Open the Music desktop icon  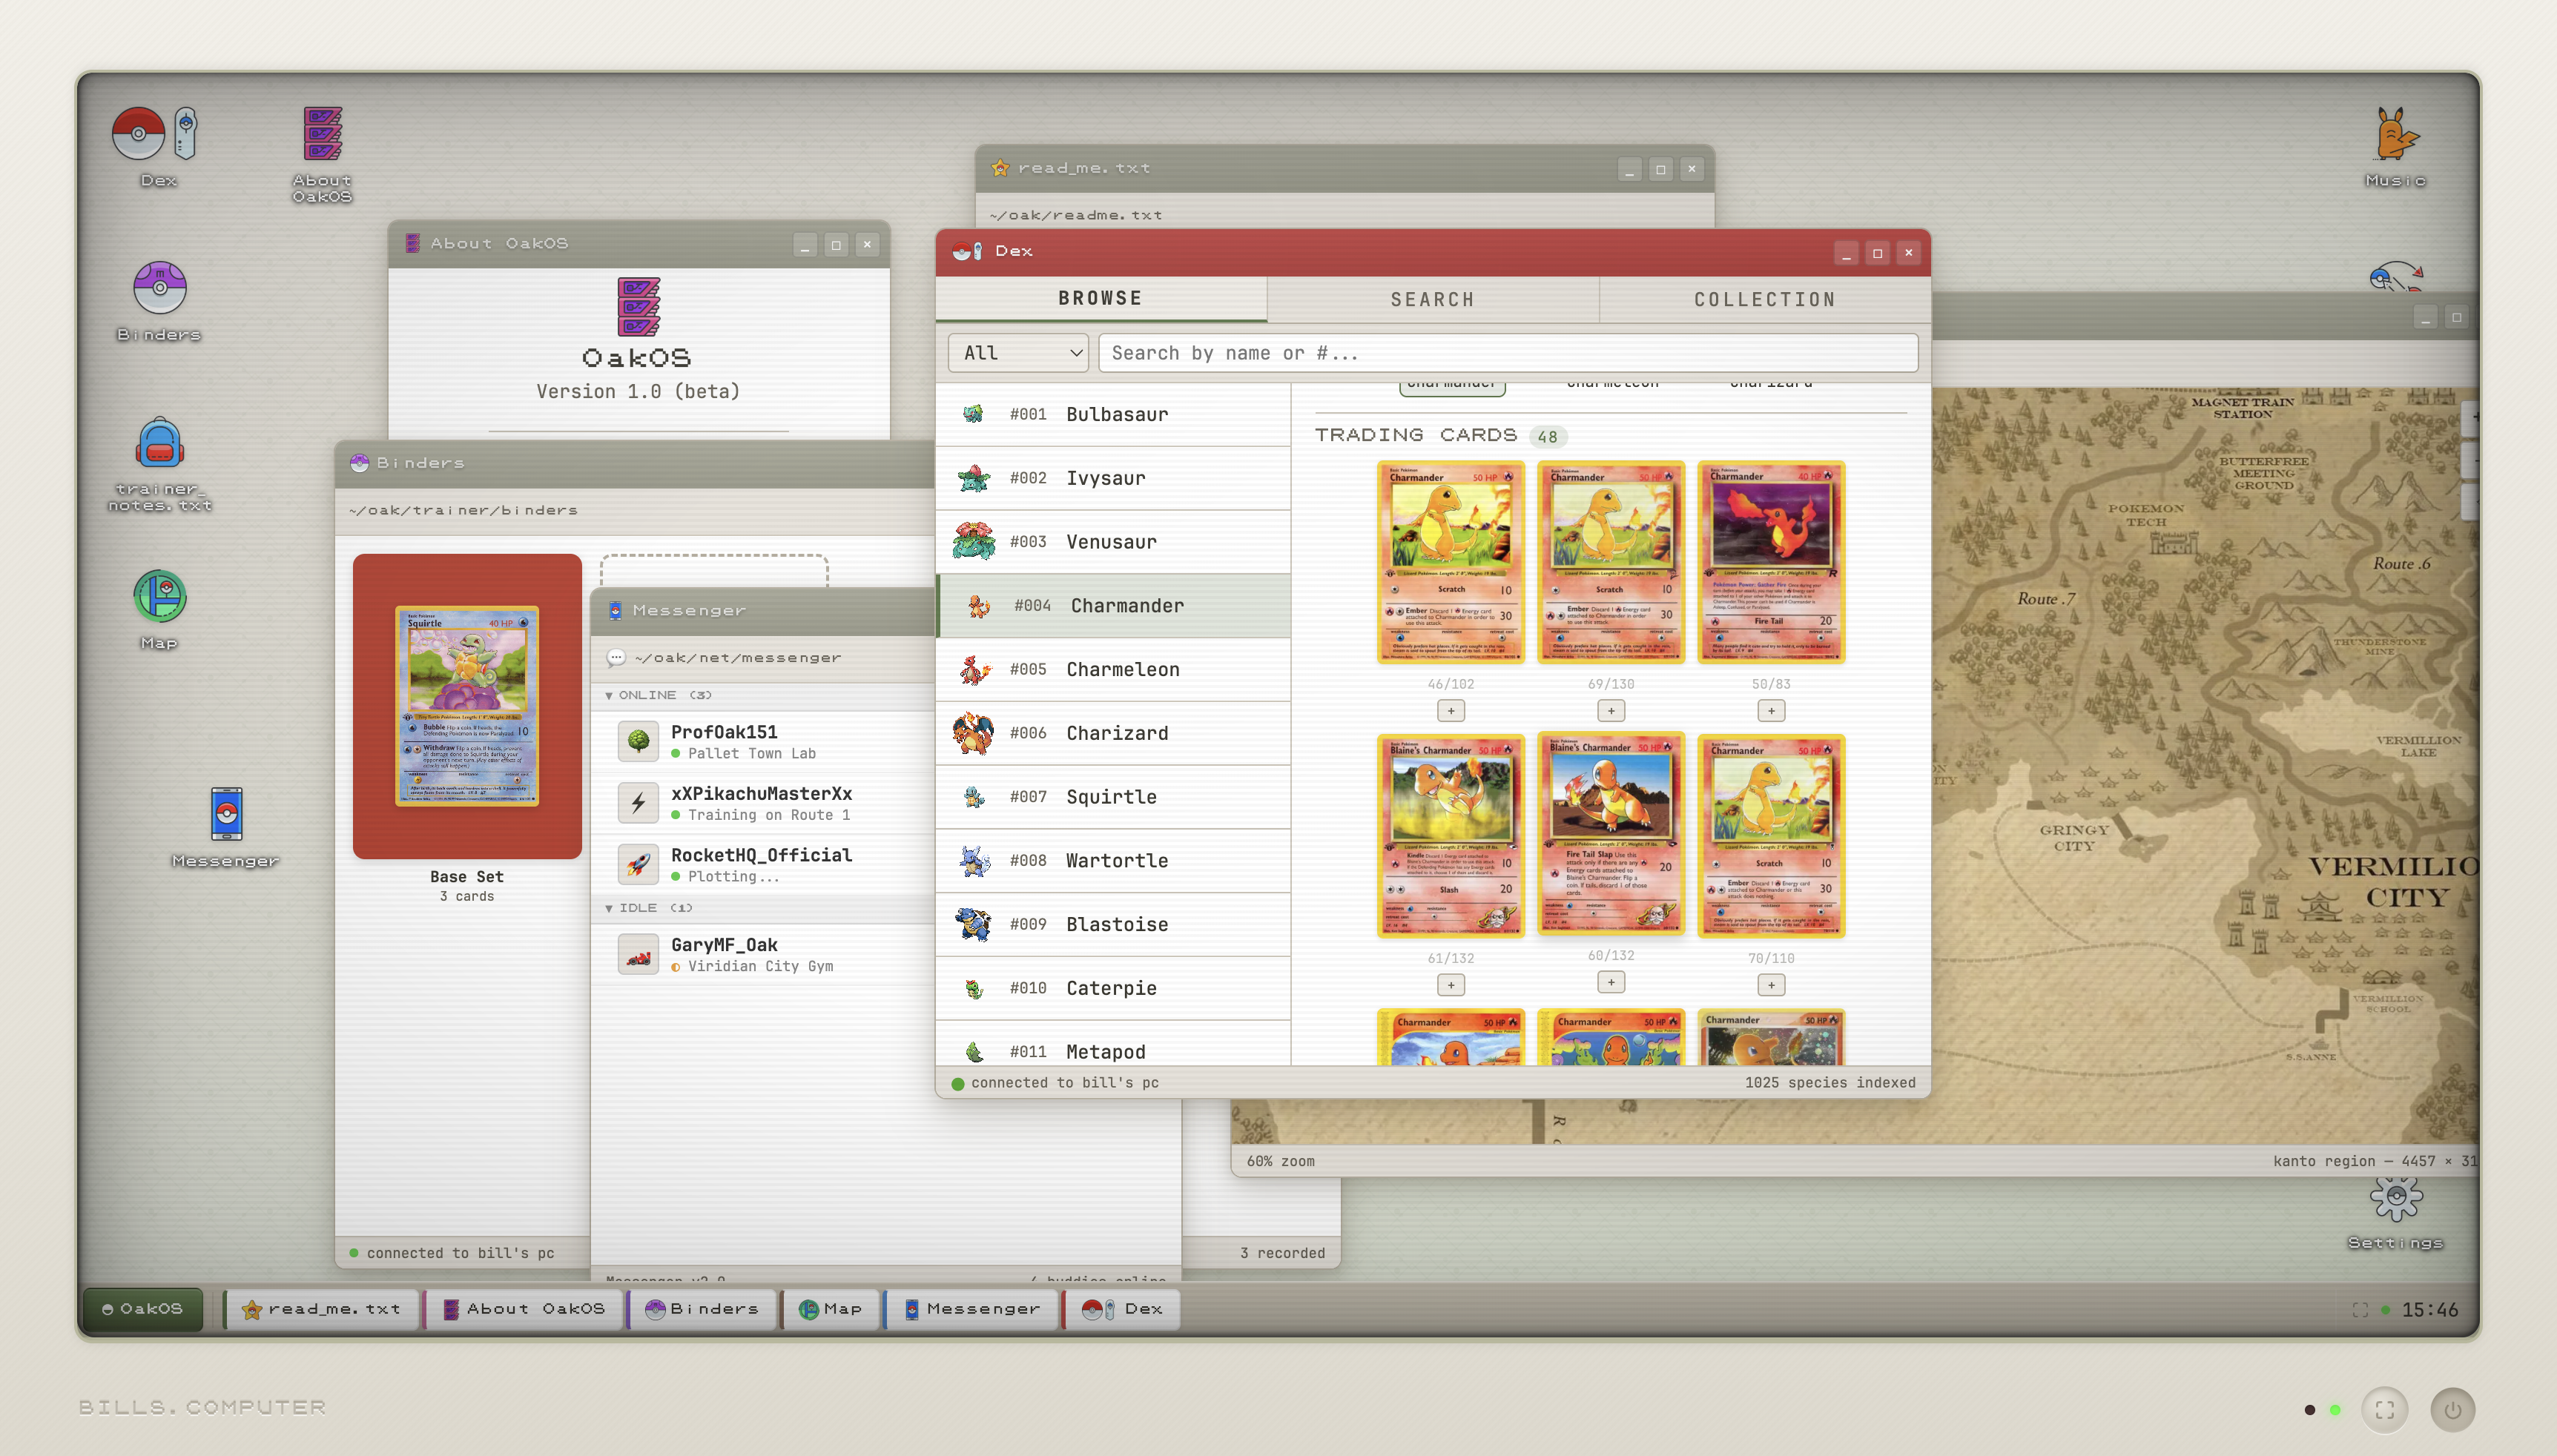(2395, 135)
